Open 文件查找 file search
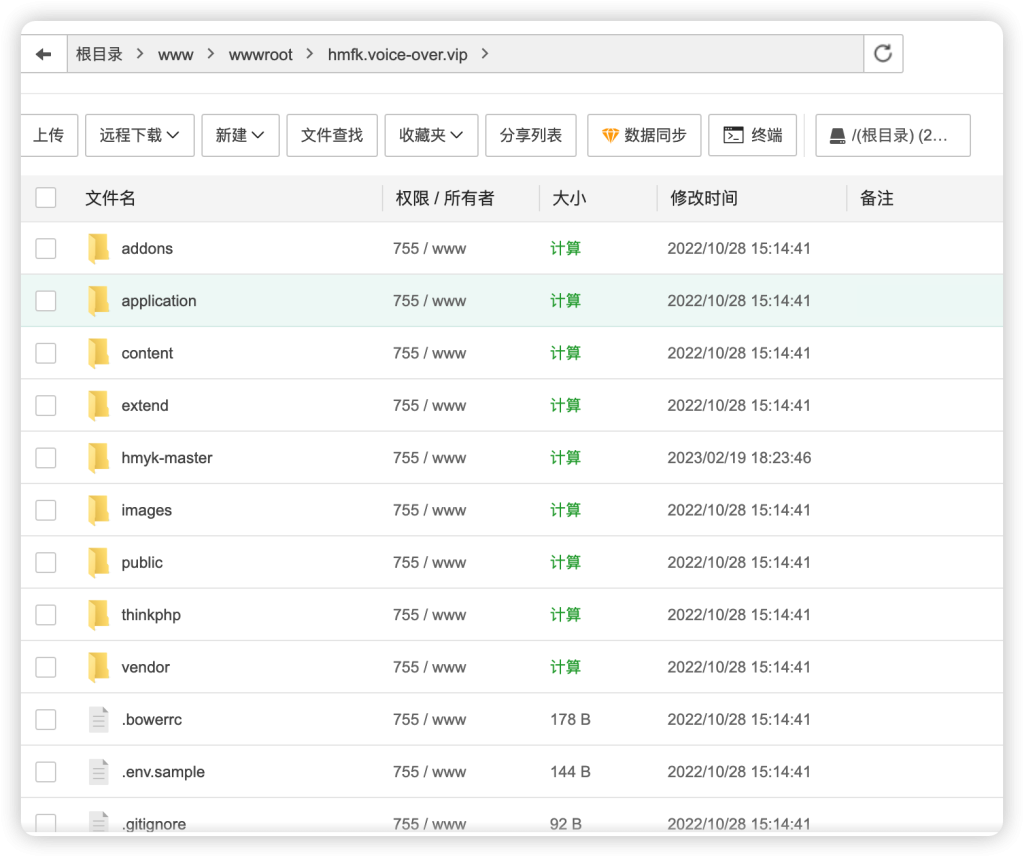The image size is (1024, 857). tap(331, 135)
